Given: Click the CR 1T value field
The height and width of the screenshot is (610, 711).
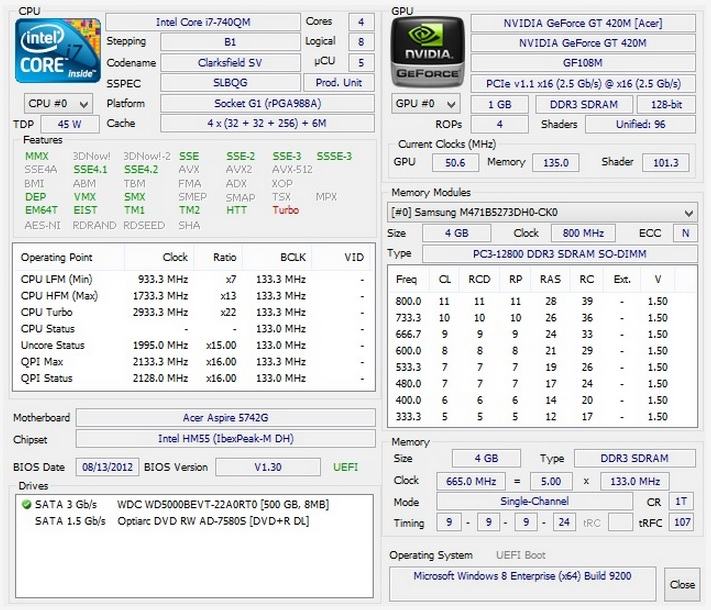Looking at the screenshot, I should click(x=681, y=501).
